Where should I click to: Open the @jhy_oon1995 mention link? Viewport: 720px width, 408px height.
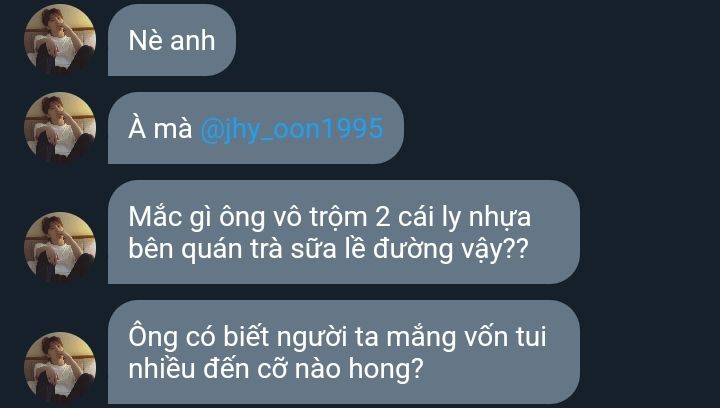pyautogui.click(x=292, y=129)
